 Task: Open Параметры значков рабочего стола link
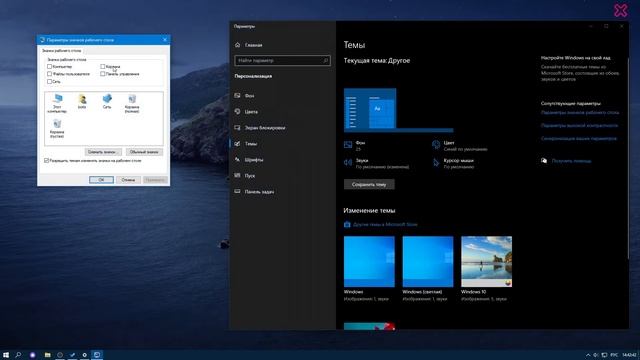coord(580,112)
